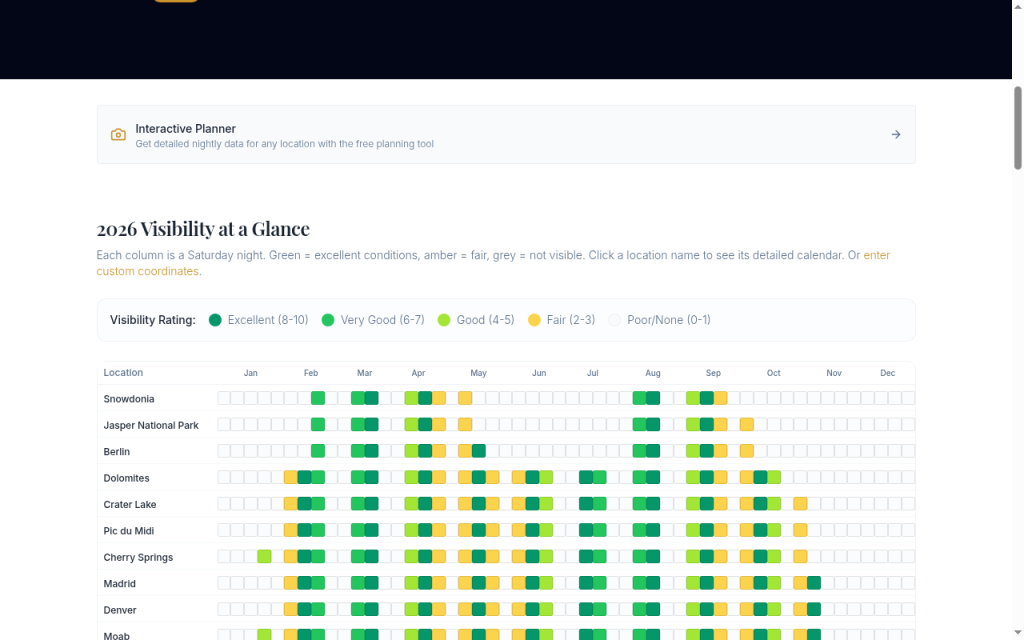Select the Good (4-5) legend dot

(x=444, y=320)
